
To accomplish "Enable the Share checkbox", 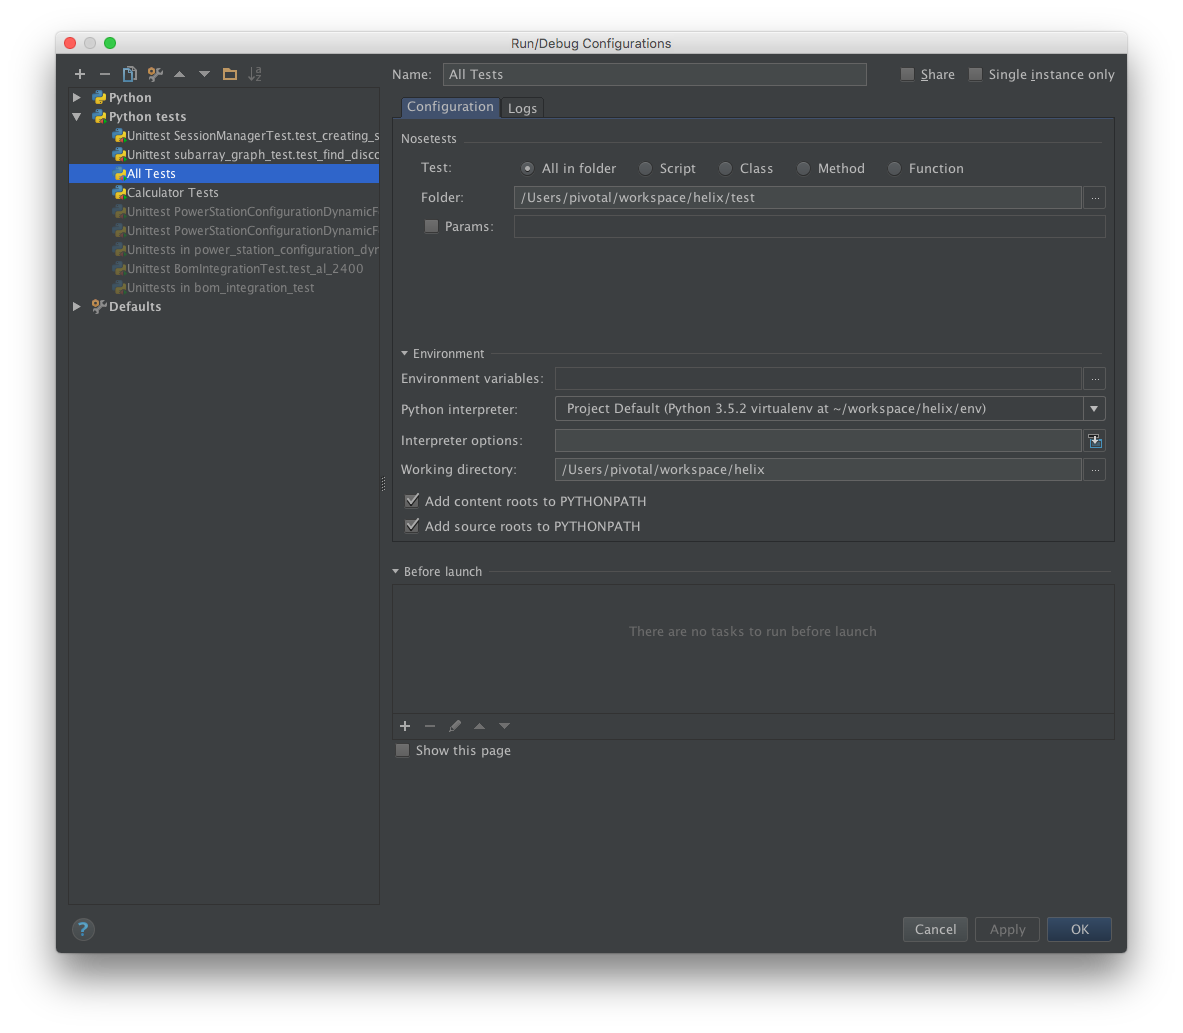I will click(x=908, y=74).
